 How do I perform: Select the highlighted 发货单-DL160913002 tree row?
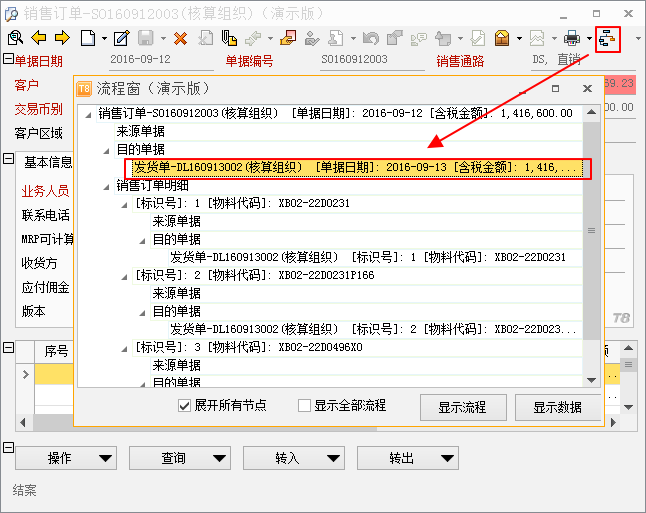(356, 167)
